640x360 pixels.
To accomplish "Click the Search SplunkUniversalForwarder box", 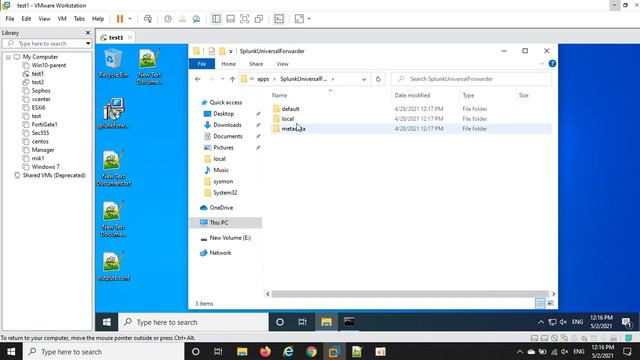I will [471, 79].
